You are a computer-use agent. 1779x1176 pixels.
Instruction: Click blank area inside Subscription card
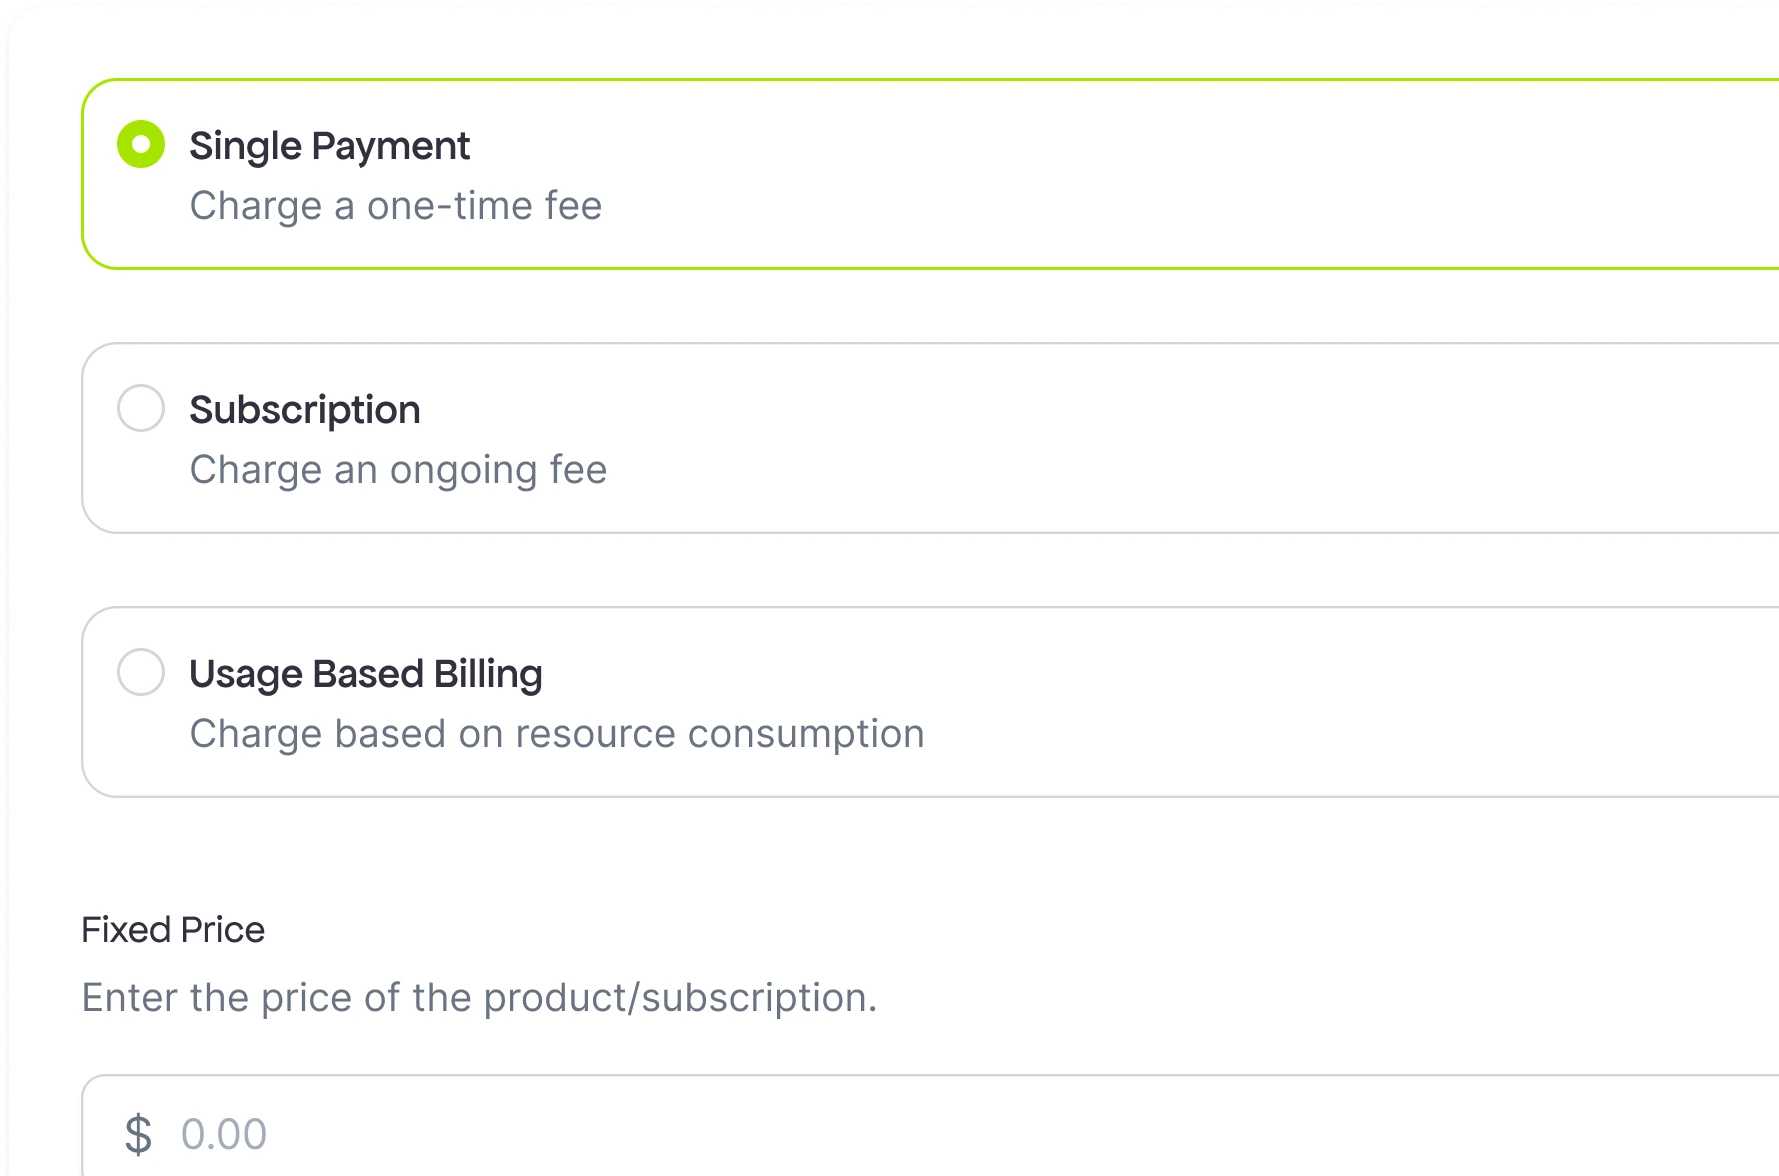1200,439
